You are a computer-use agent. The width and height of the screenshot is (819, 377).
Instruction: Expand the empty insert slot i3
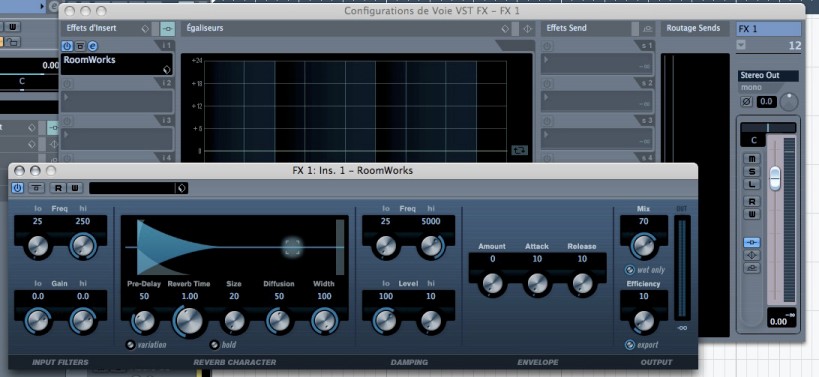pos(66,134)
